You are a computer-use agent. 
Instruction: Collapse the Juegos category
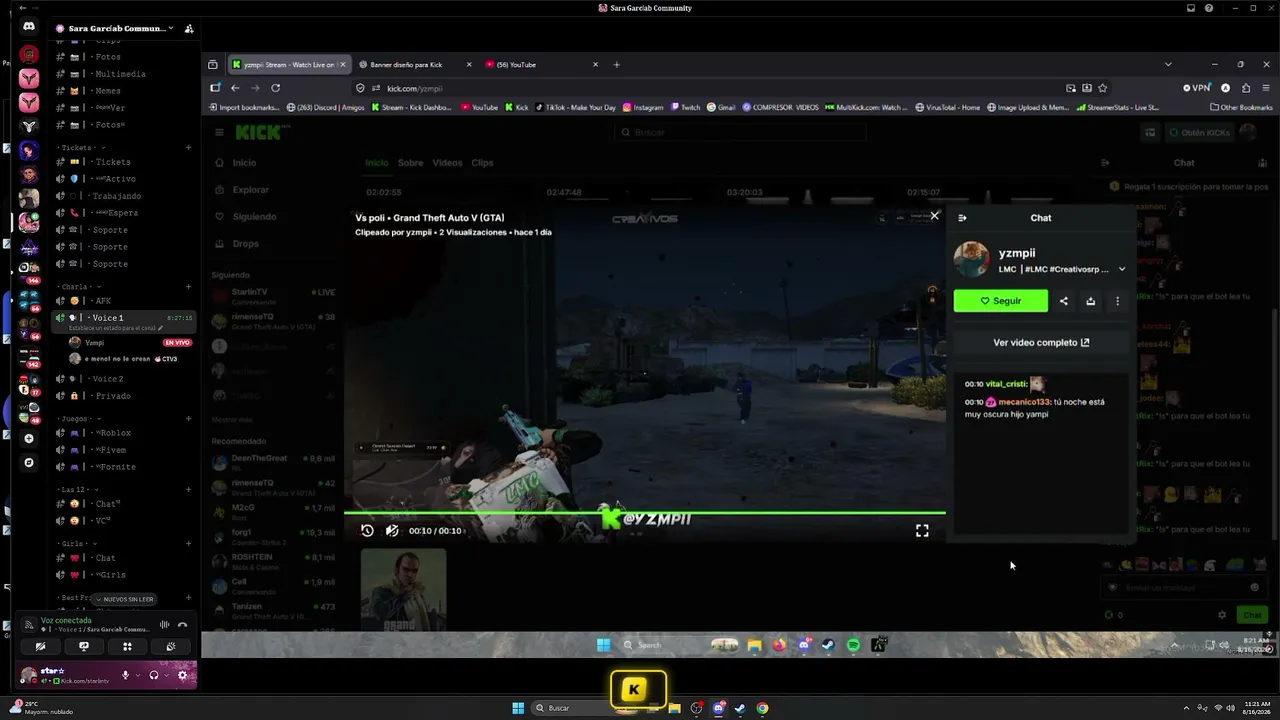click(77, 419)
